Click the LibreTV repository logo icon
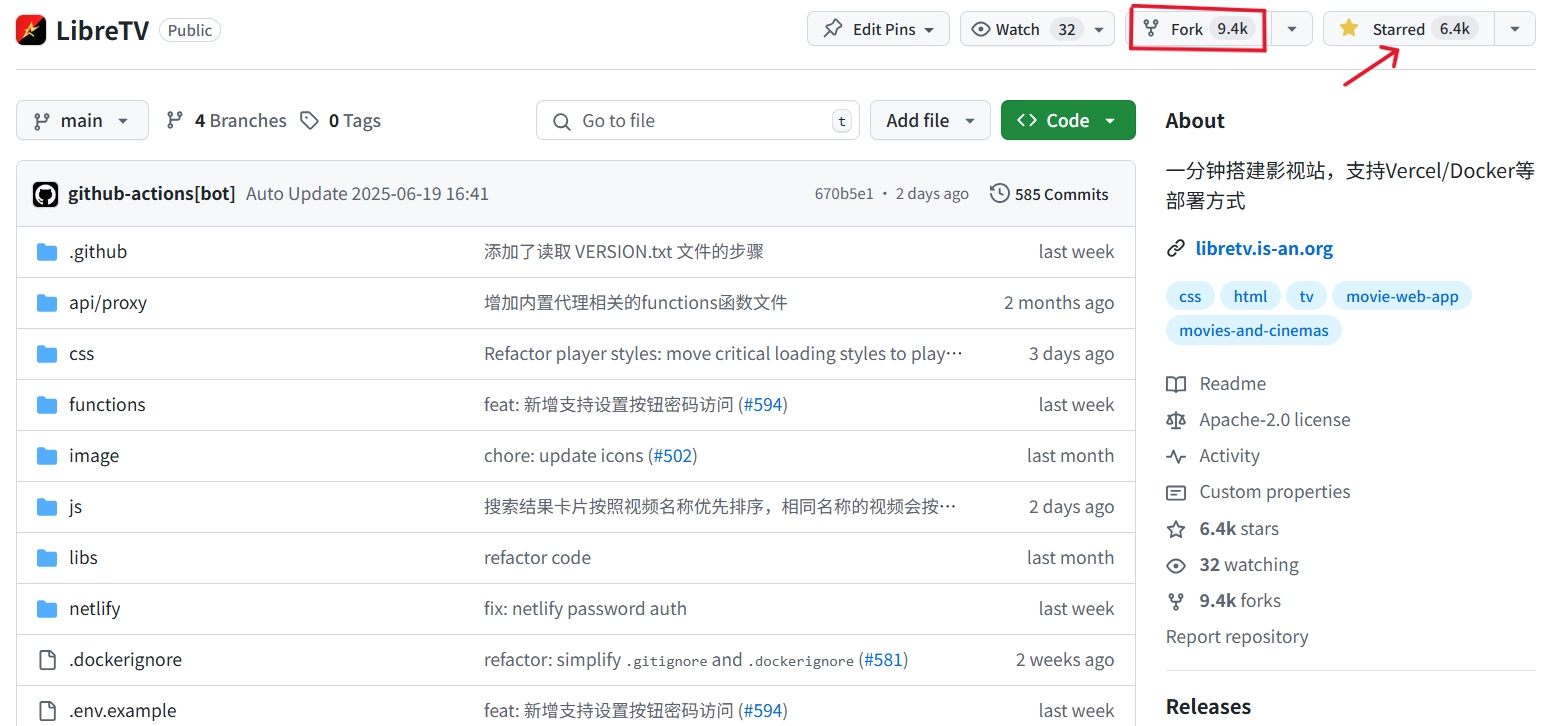This screenshot has height=726, width=1562. [x=30, y=29]
